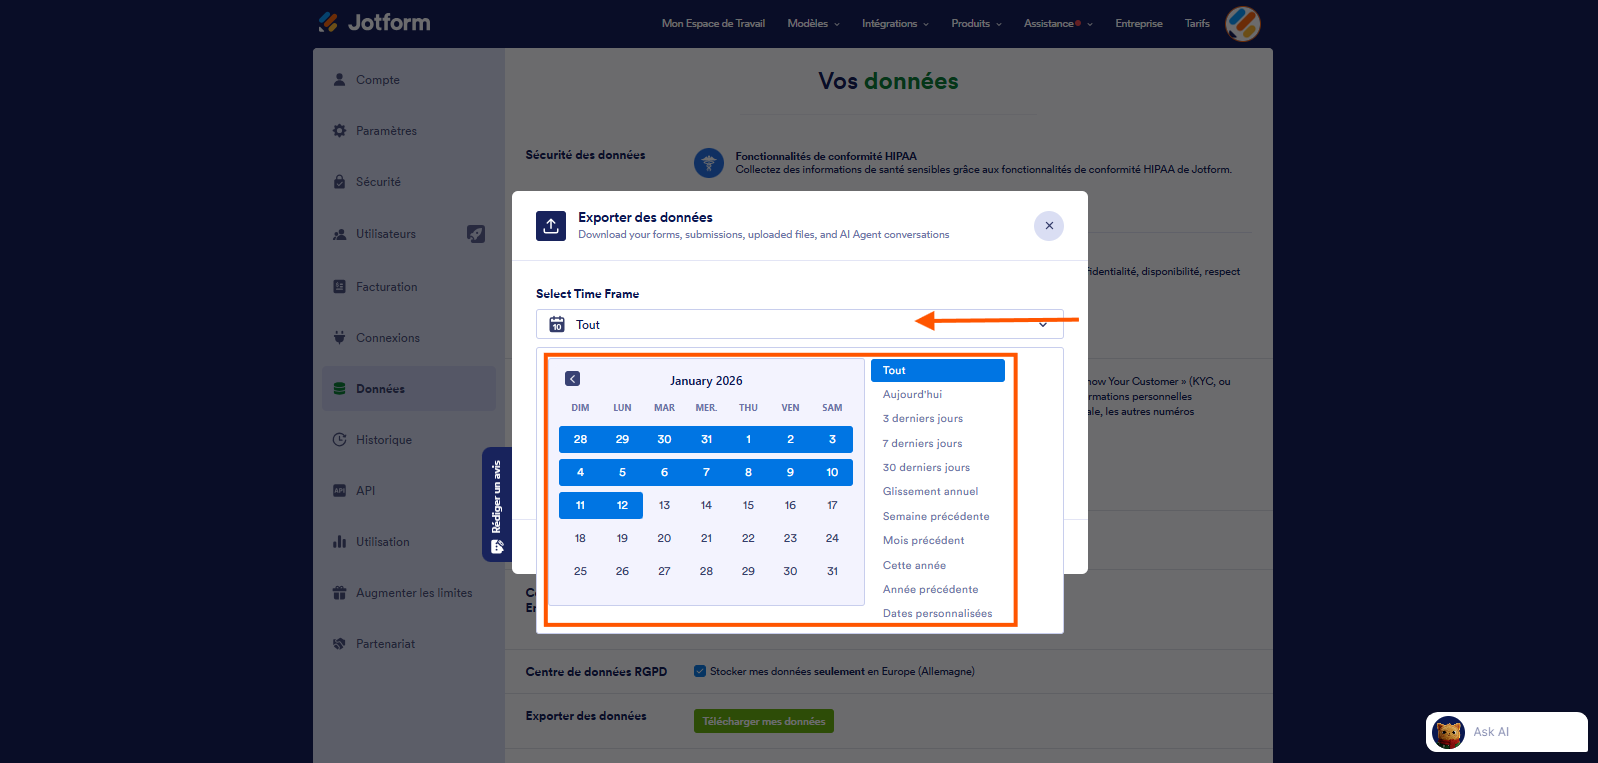The height and width of the screenshot is (763, 1598).
Task: Open the Entreprise page
Action: (1139, 23)
